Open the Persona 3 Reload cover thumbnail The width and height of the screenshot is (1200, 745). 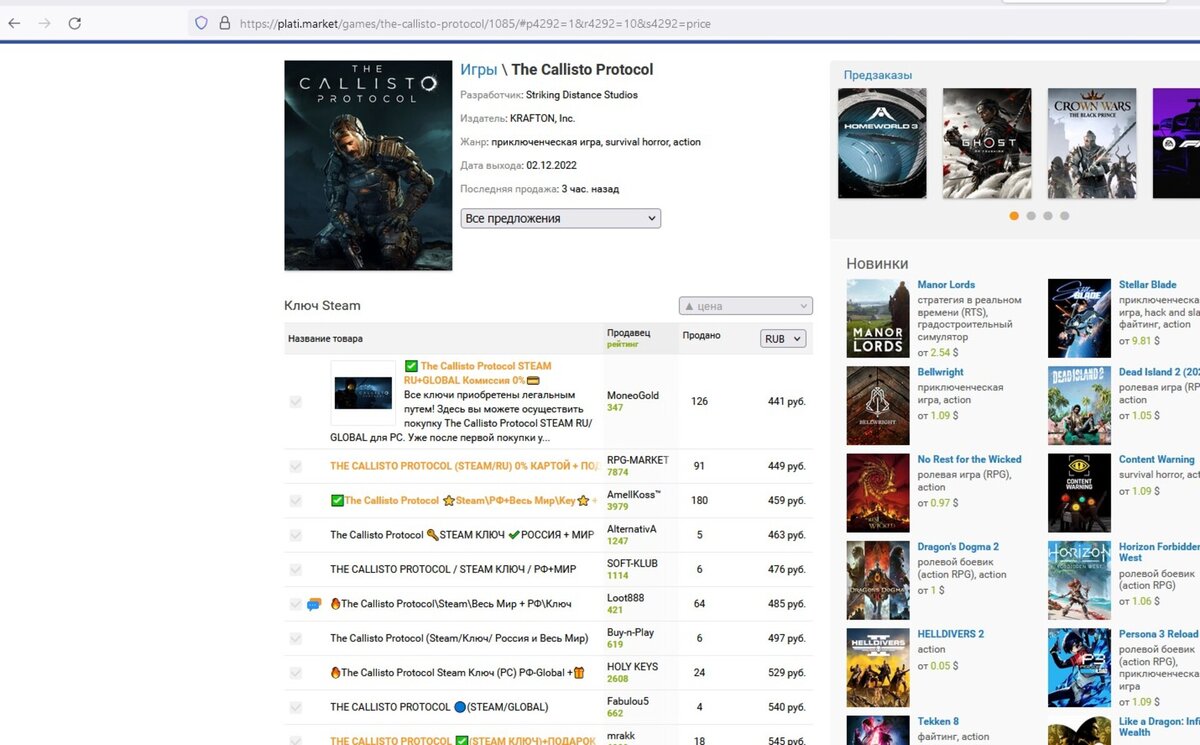click(x=1079, y=667)
